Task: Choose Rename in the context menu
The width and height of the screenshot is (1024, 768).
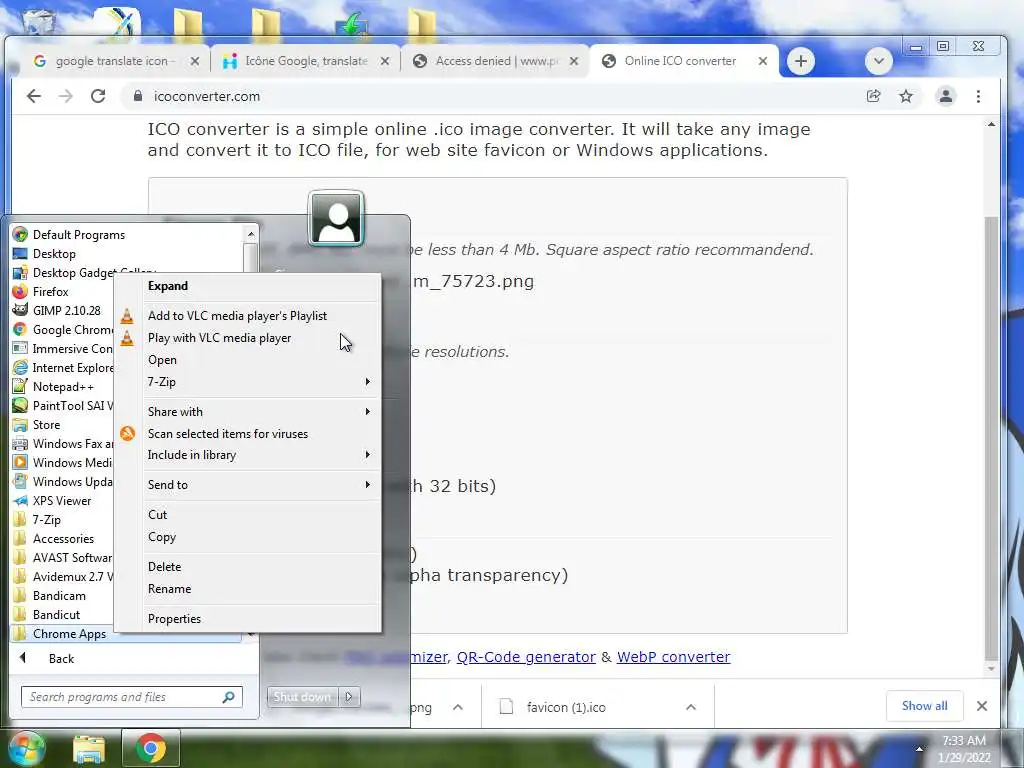Action: (x=248, y=589)
